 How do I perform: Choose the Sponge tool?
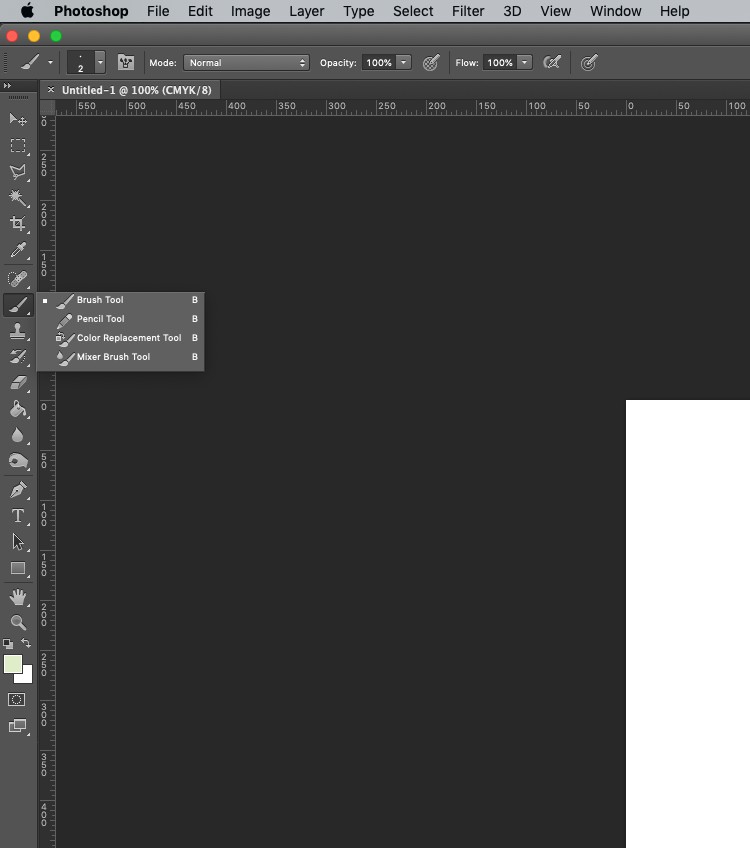click(x=18, y=461)
